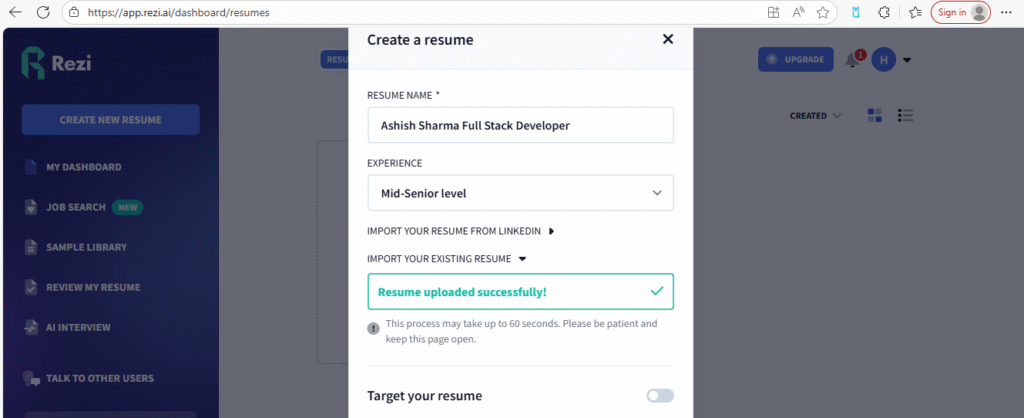
Task: Open the Experience level dropdown
Action: pos(520,193)
